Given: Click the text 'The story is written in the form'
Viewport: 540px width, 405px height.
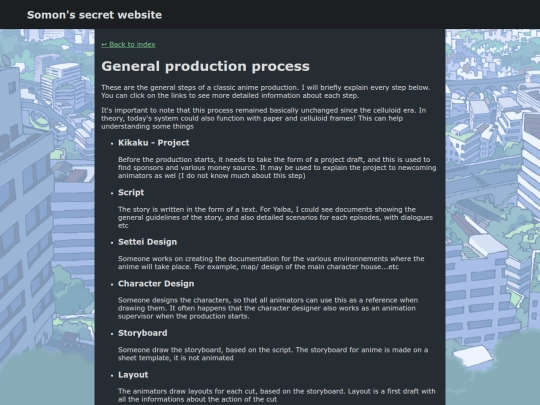Looking at the screenshot, I should point(276,217).
